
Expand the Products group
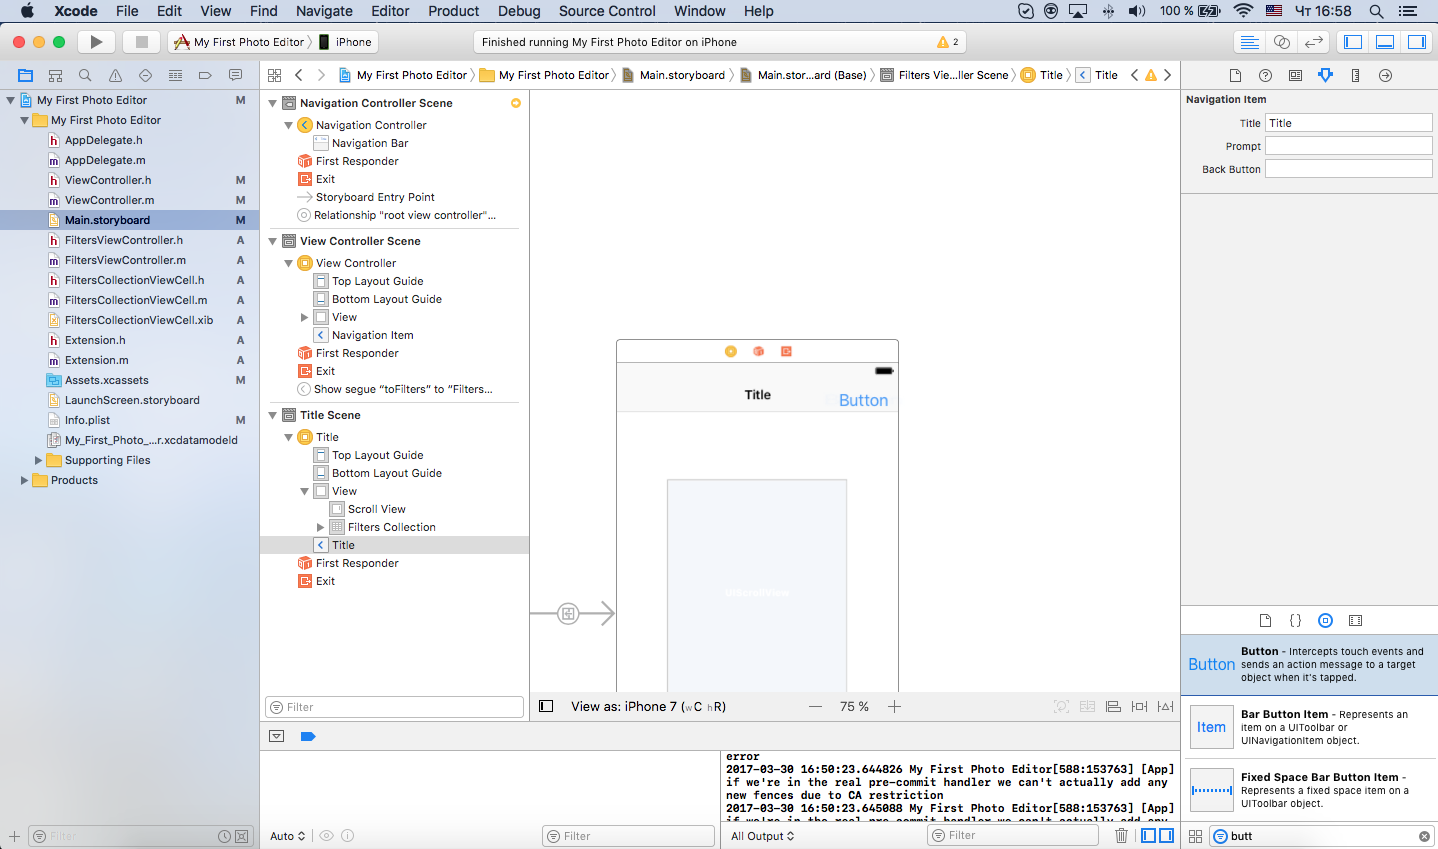25,480
